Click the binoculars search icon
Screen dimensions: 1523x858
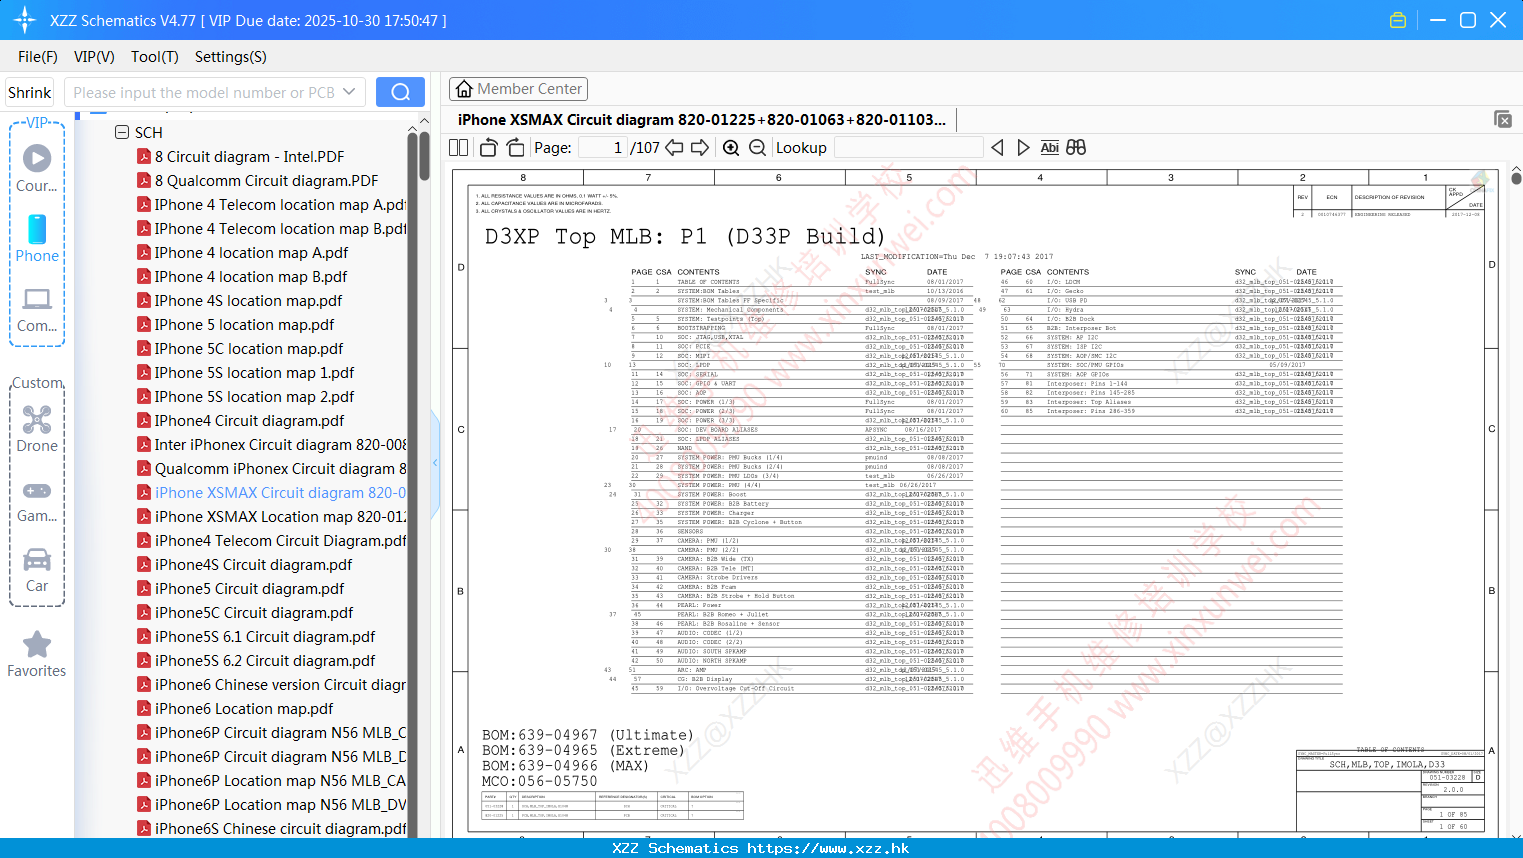1076,148
